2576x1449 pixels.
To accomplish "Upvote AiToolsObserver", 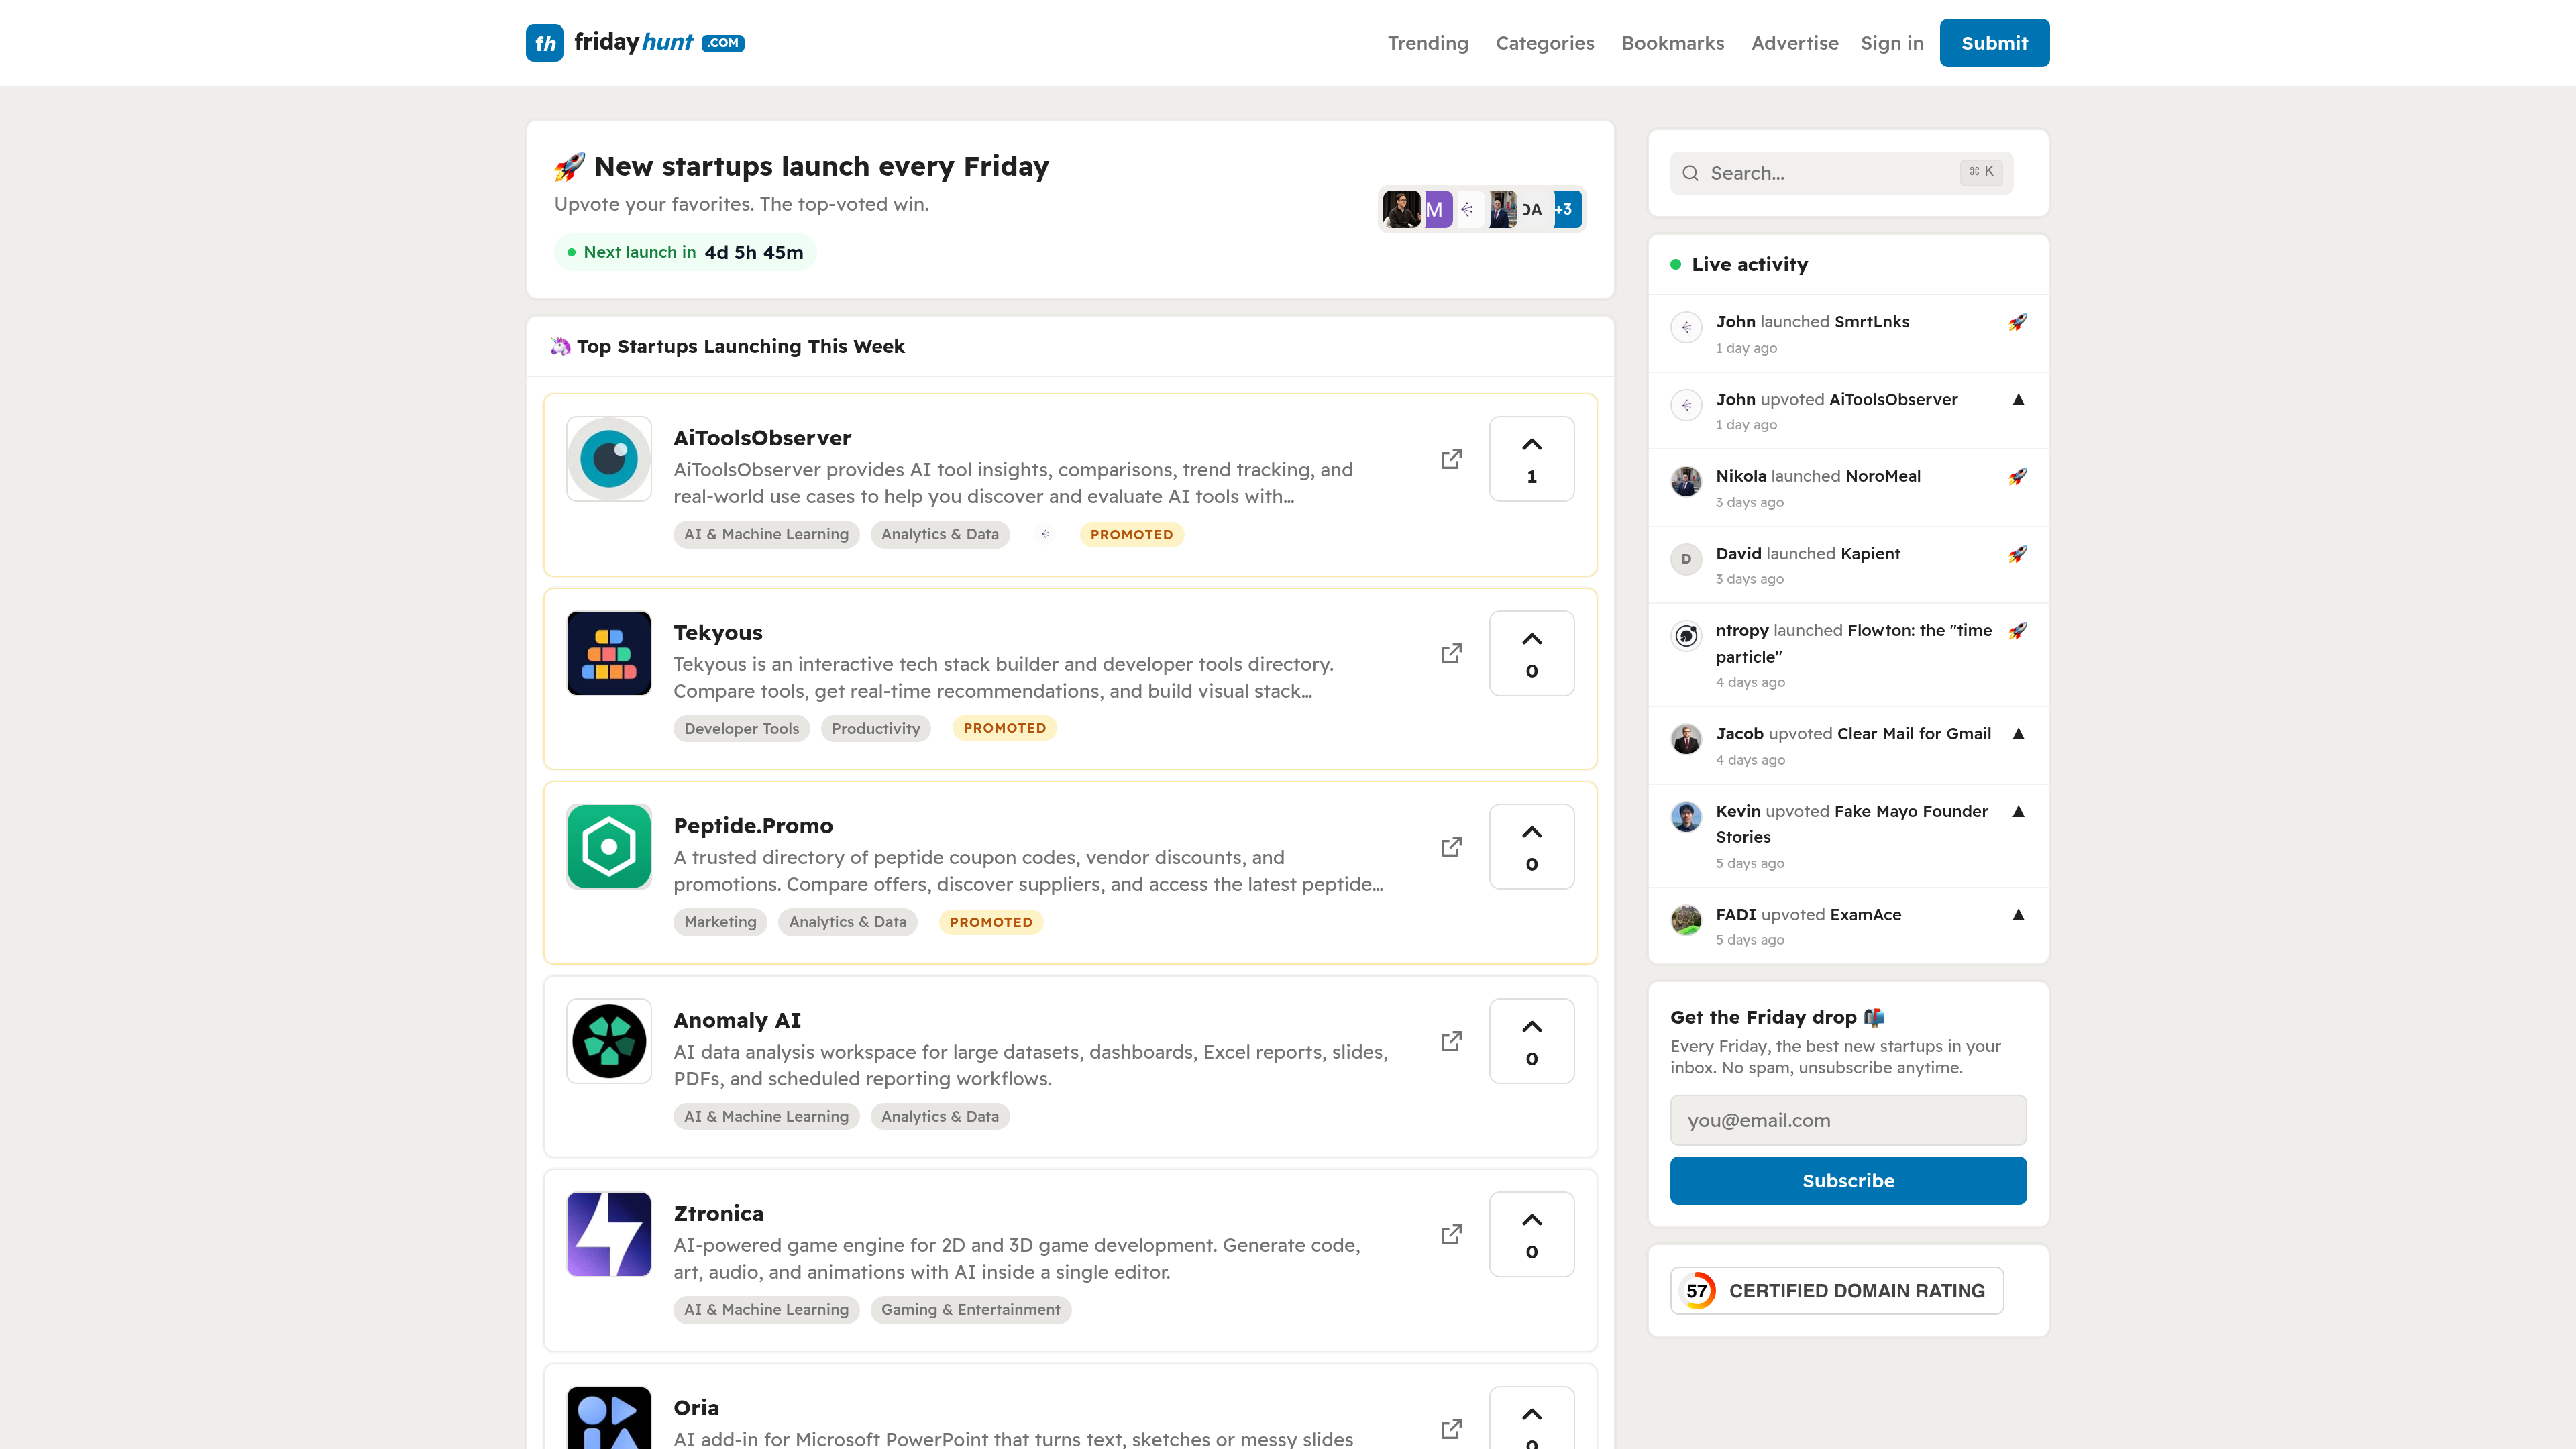I will pyautogui.click(x=1532, y=459).
